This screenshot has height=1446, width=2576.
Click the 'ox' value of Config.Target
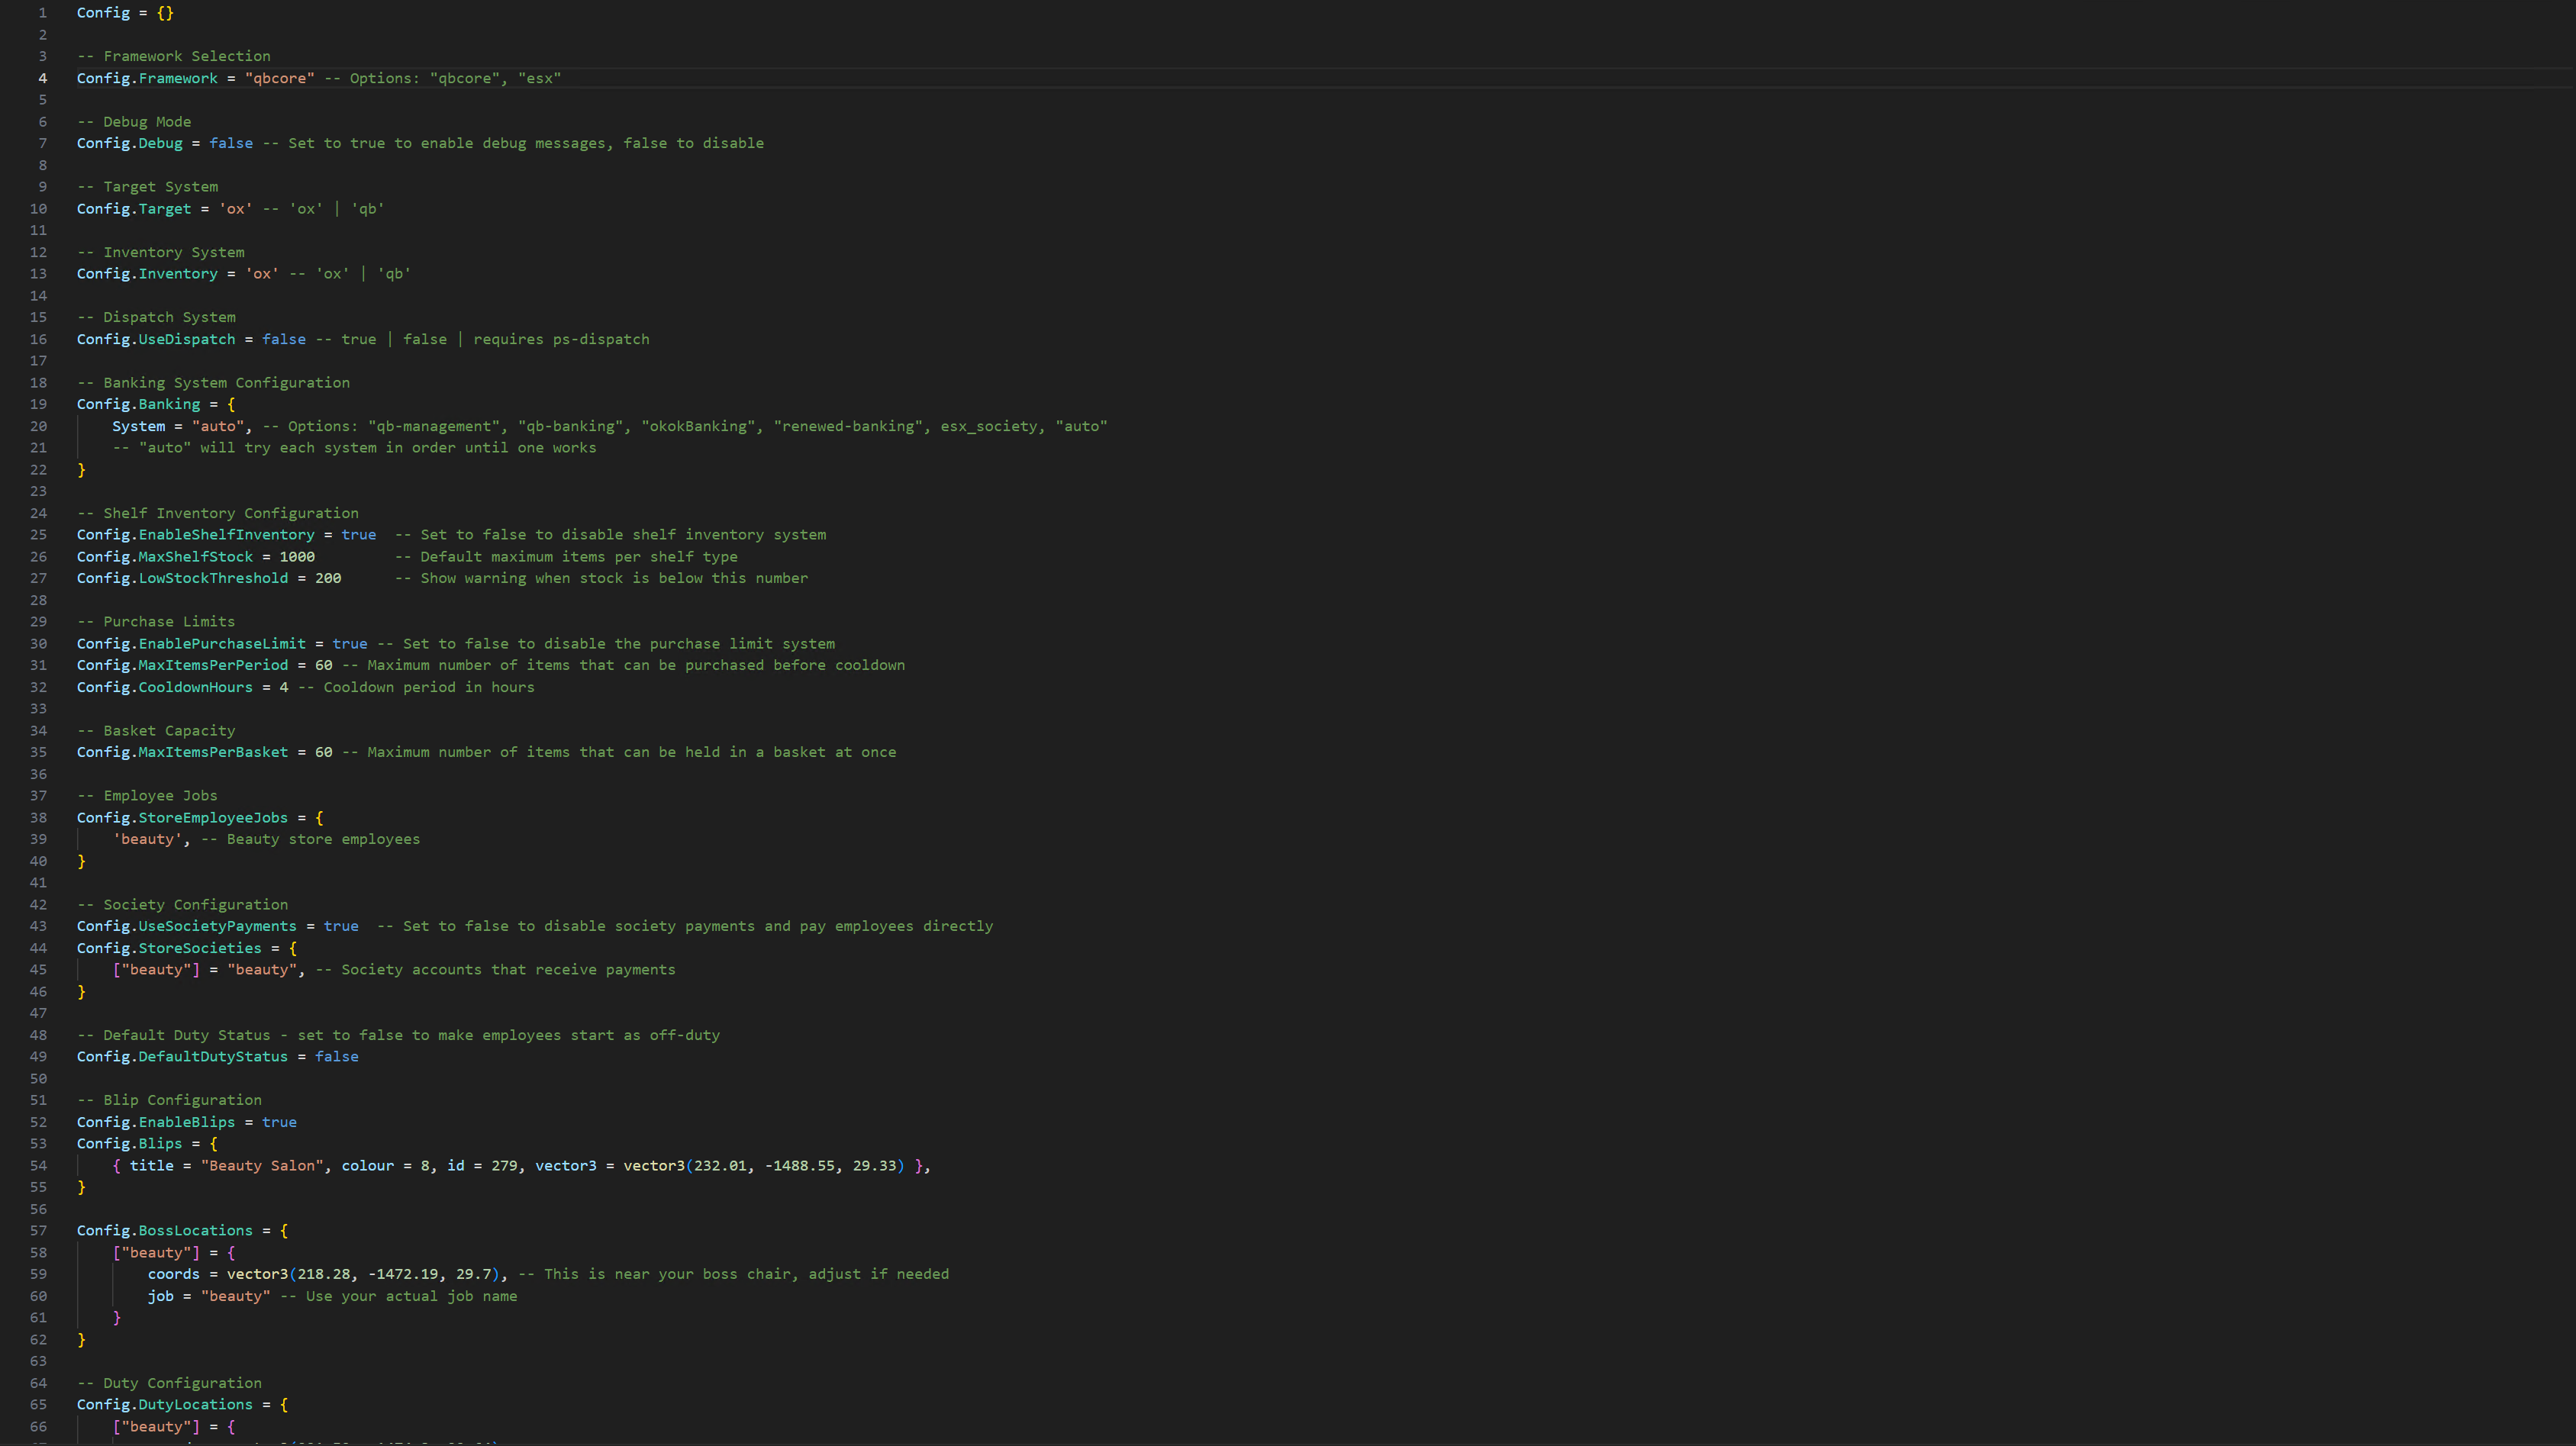235,209
